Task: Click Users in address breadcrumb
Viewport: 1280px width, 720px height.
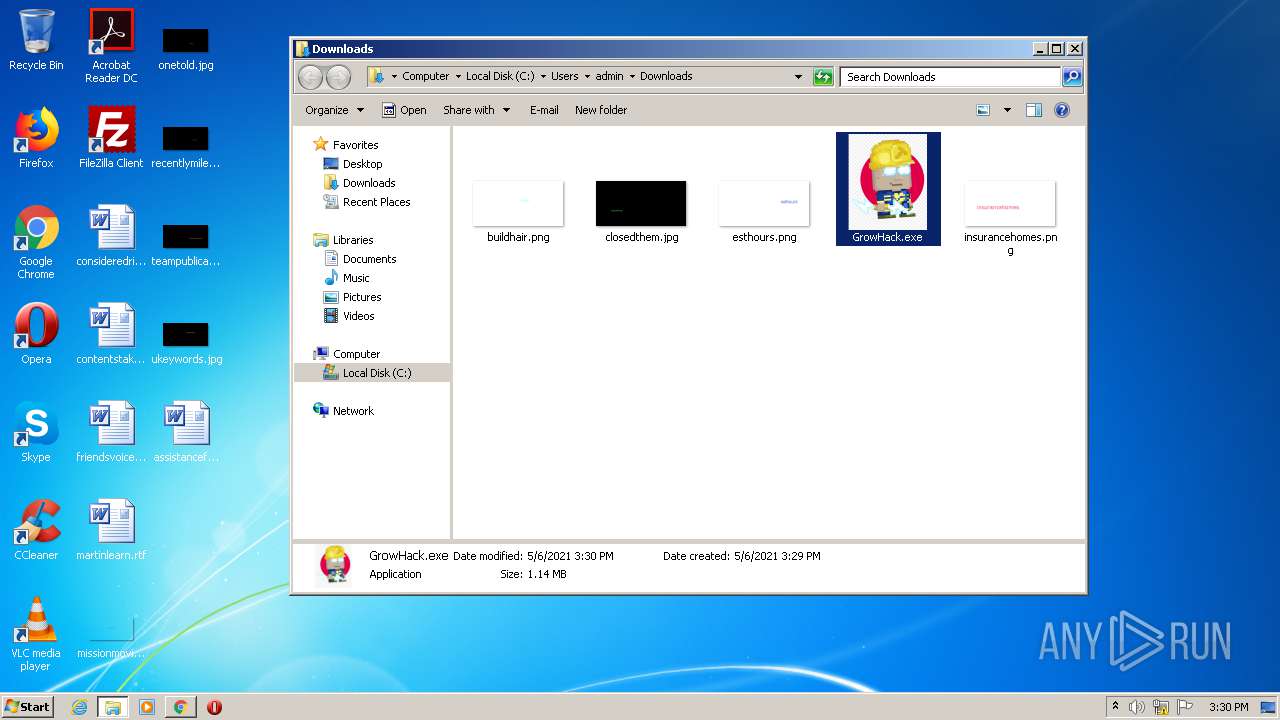Action: point(565,76)
